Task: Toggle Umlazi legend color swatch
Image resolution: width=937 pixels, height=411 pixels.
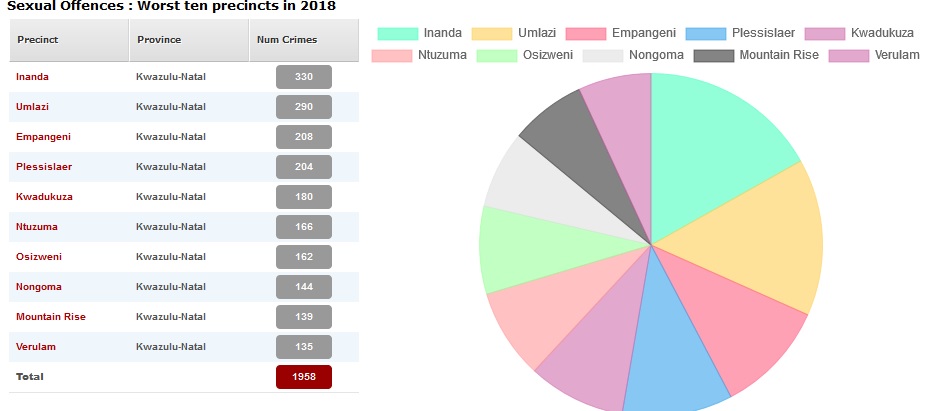Action: click(x=491, y=33)
